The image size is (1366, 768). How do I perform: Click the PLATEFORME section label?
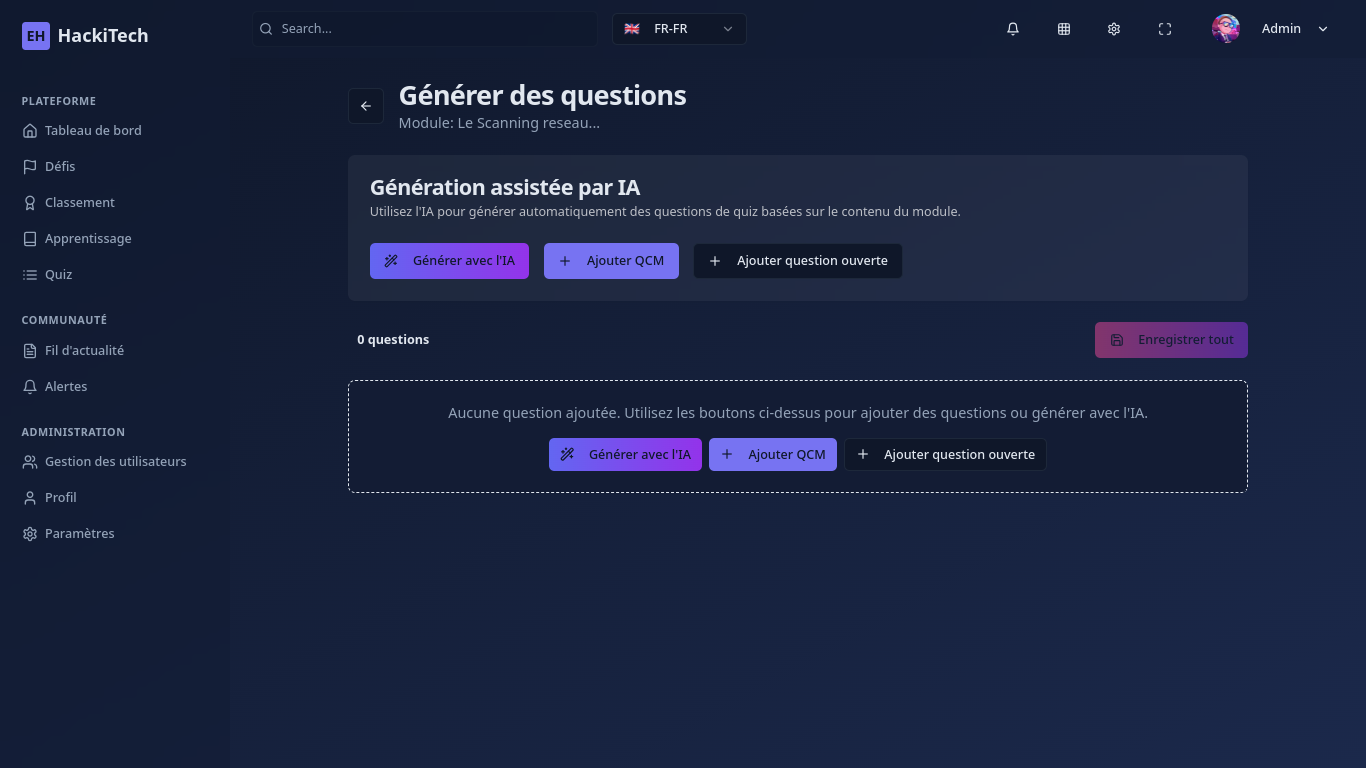[x=59, y=101]
